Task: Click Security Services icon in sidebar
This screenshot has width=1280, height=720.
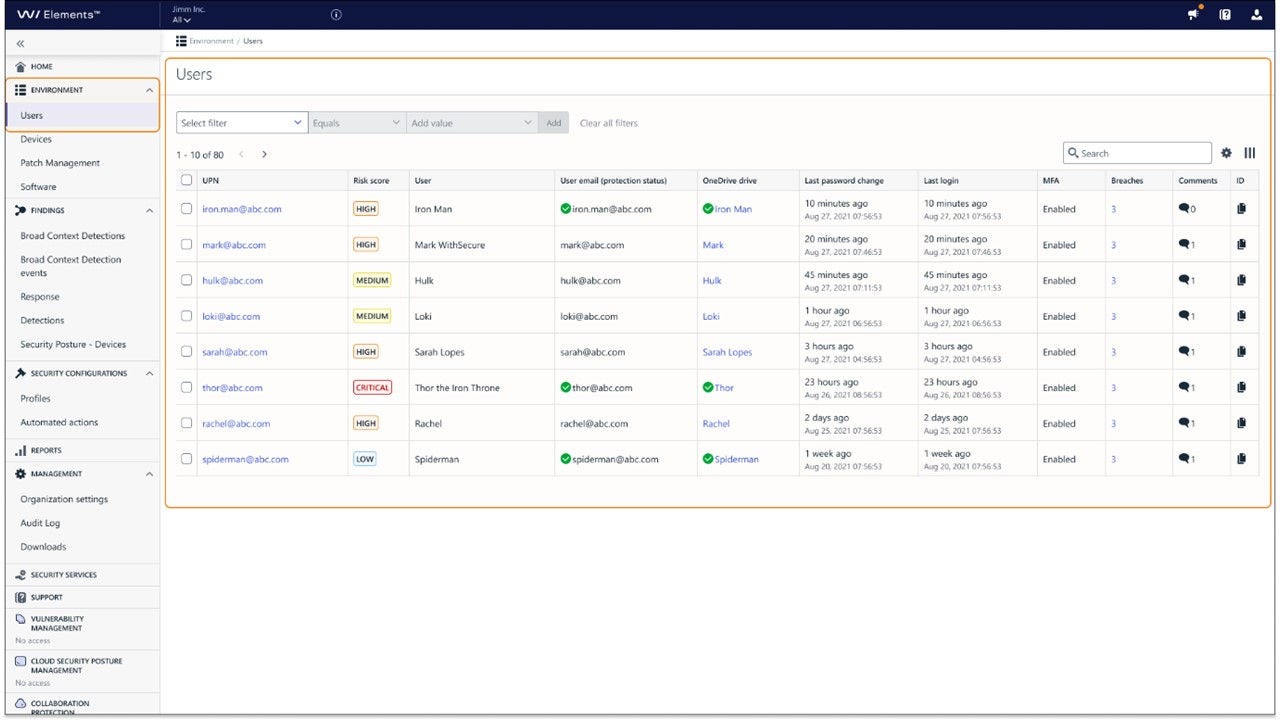Action: click(x=21, y=575)
